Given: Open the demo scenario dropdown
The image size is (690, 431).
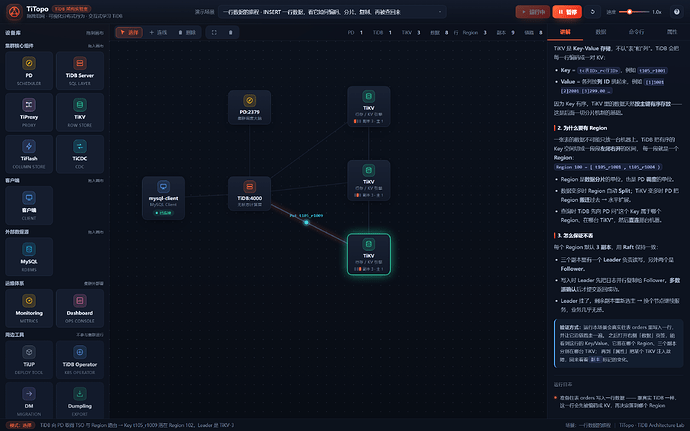Looking at the screenshot, I should (x=332, y=12).
